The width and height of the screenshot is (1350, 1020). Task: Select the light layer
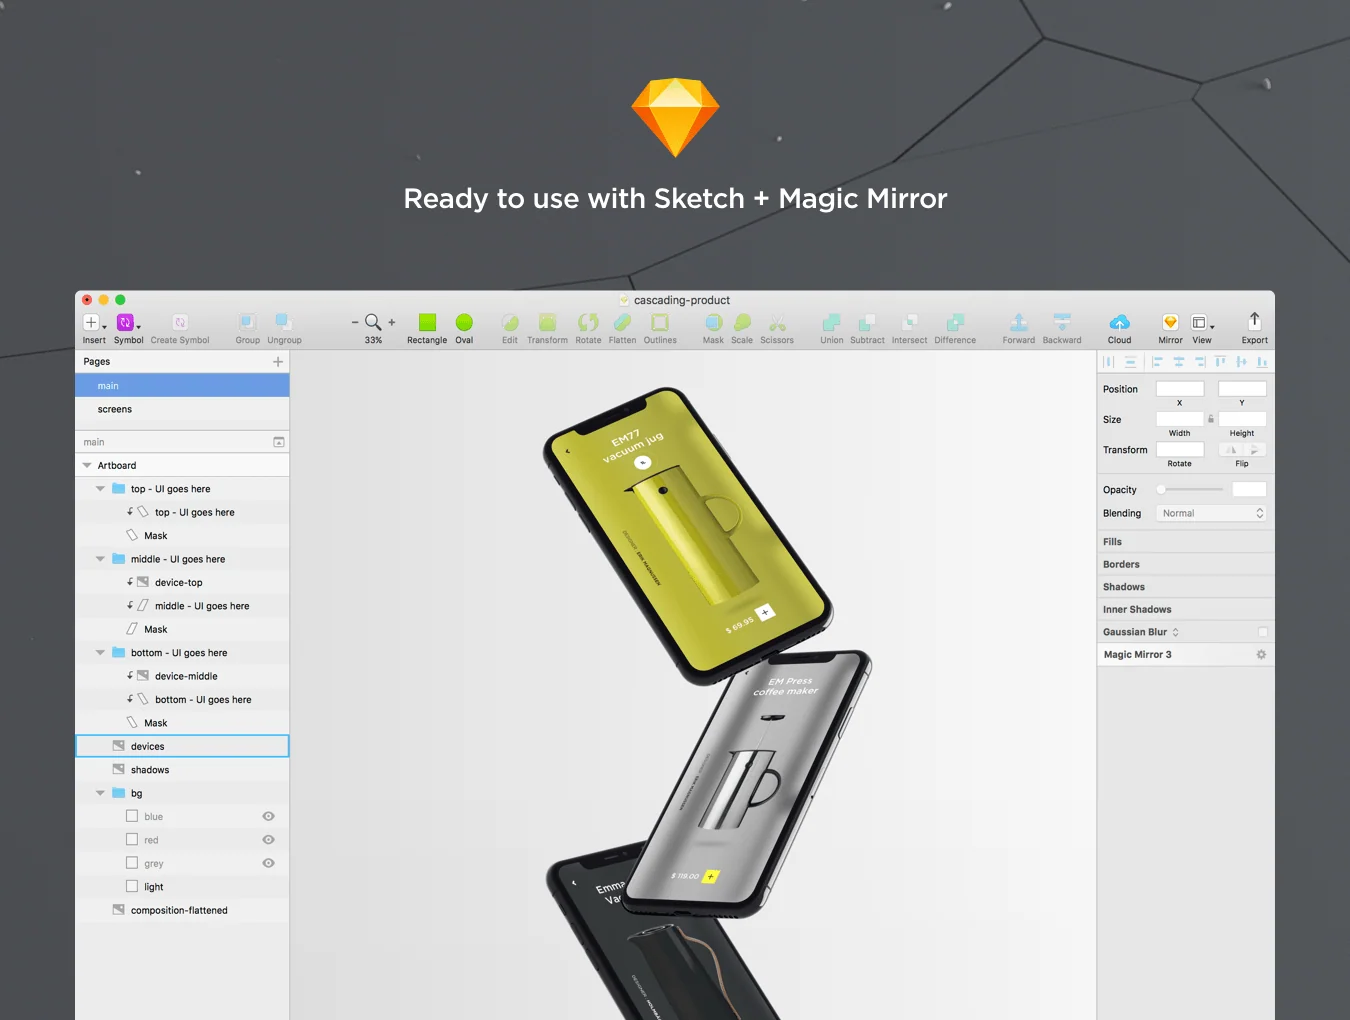(182, 887)
